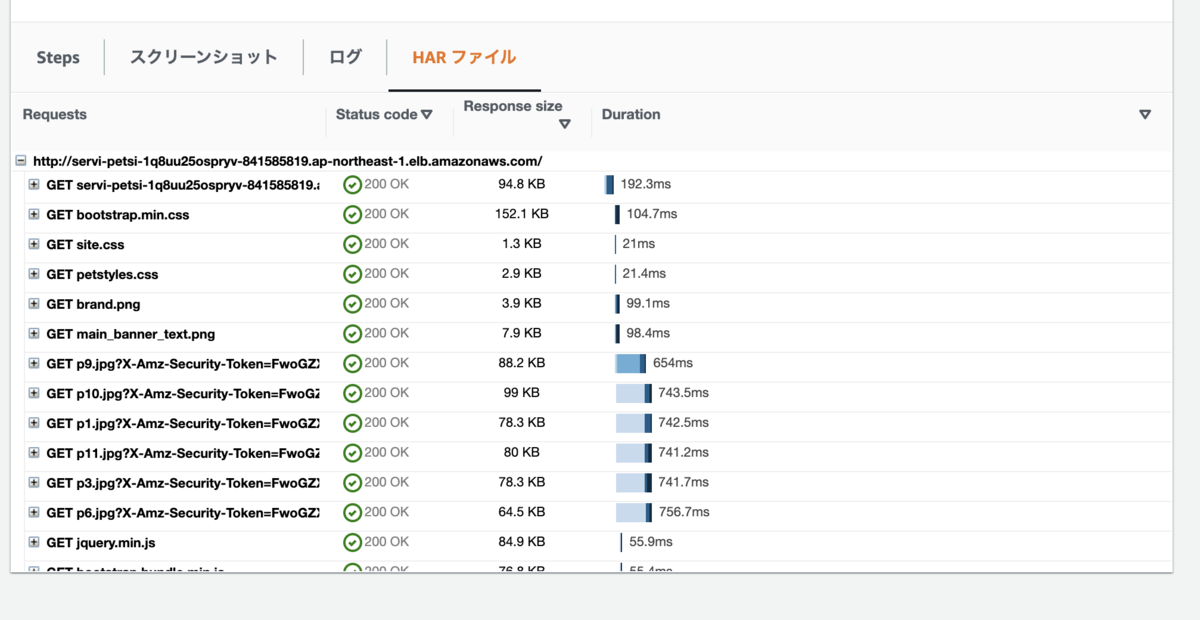1200x620 pixels.
Task: Expand the GET p6.jpg request
Action: click(x=34, y=513)
